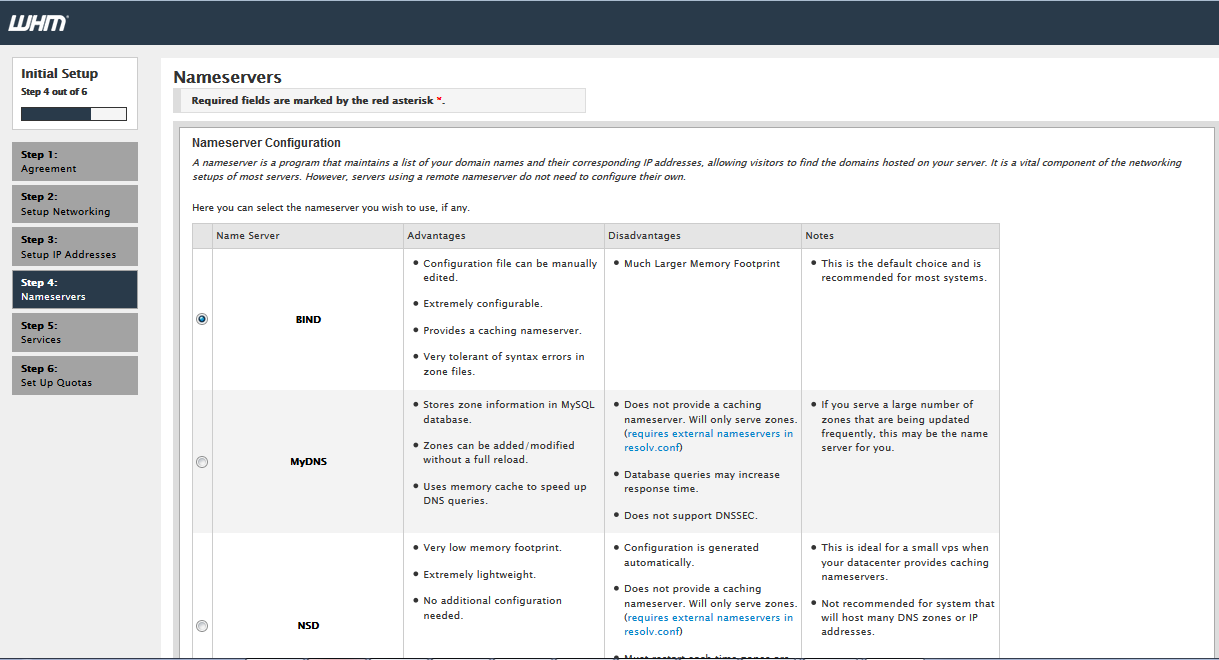1219x660 pixels.
Task: Open Step 6: Set Up Quotas
Action: [75, 376]
